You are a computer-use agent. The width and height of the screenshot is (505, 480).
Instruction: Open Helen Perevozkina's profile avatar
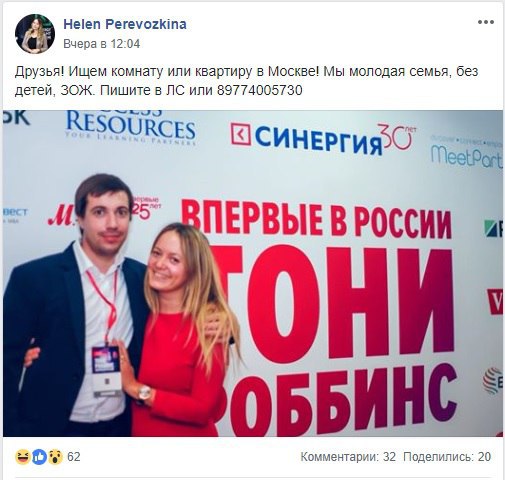(x=35, y=34)
